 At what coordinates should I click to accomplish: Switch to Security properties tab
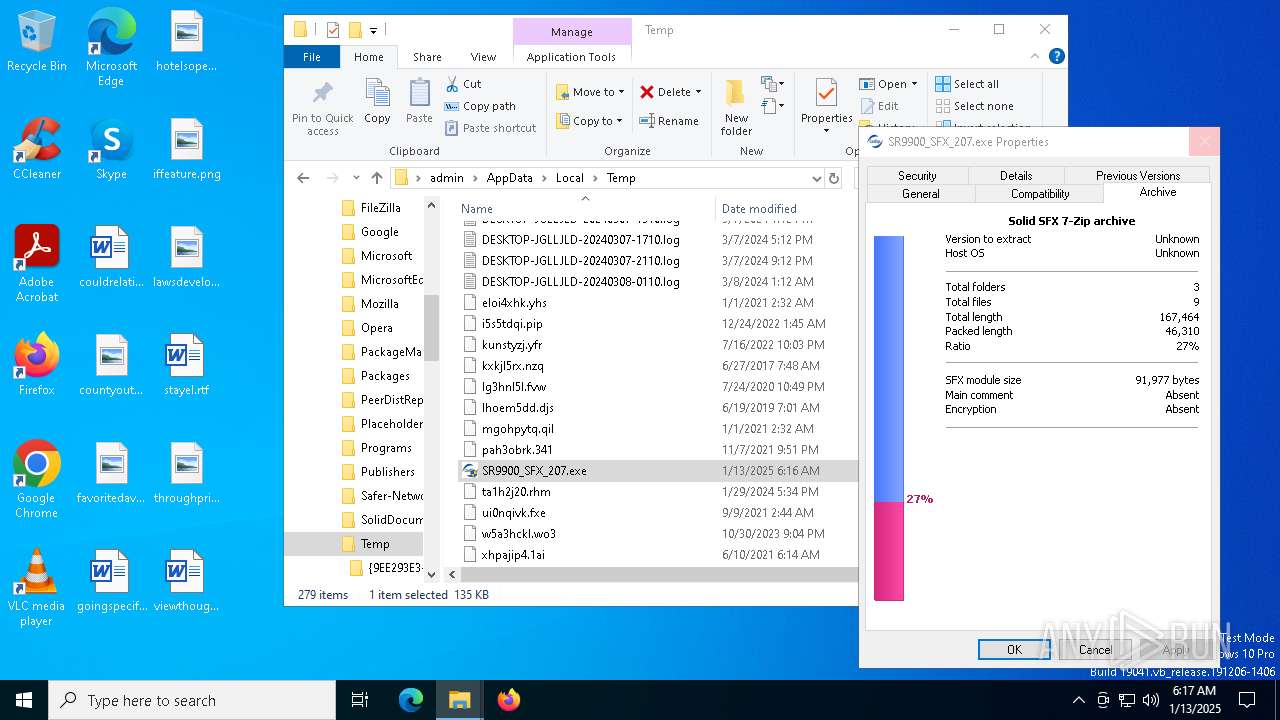pos(917,175)
